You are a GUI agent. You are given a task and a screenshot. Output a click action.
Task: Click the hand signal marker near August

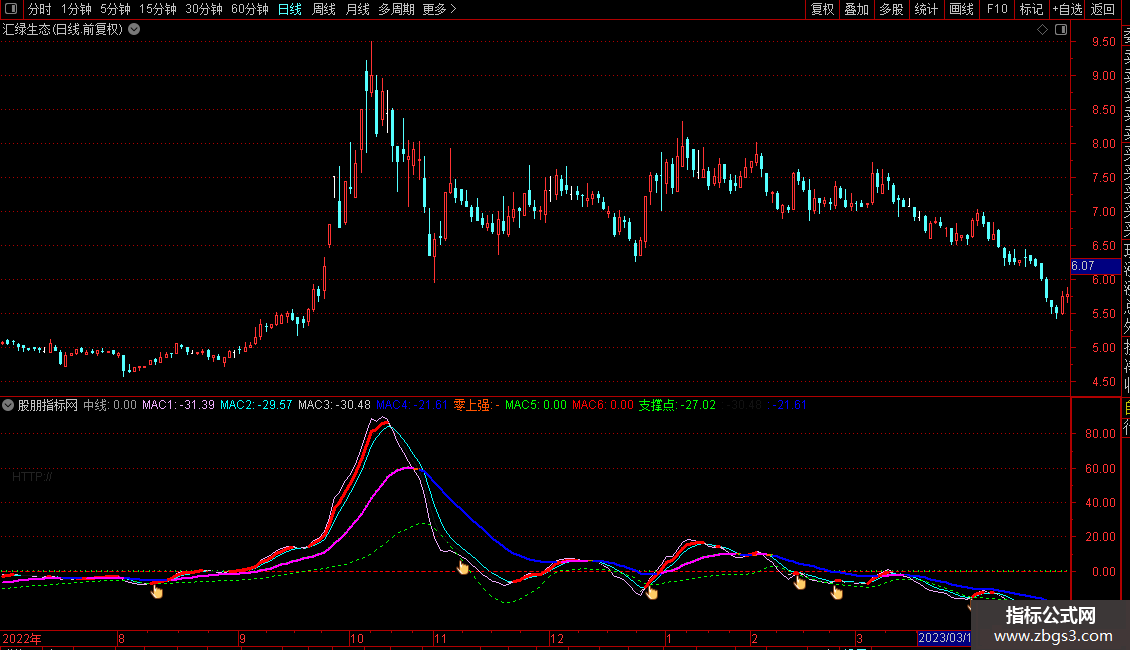[156, 592]
